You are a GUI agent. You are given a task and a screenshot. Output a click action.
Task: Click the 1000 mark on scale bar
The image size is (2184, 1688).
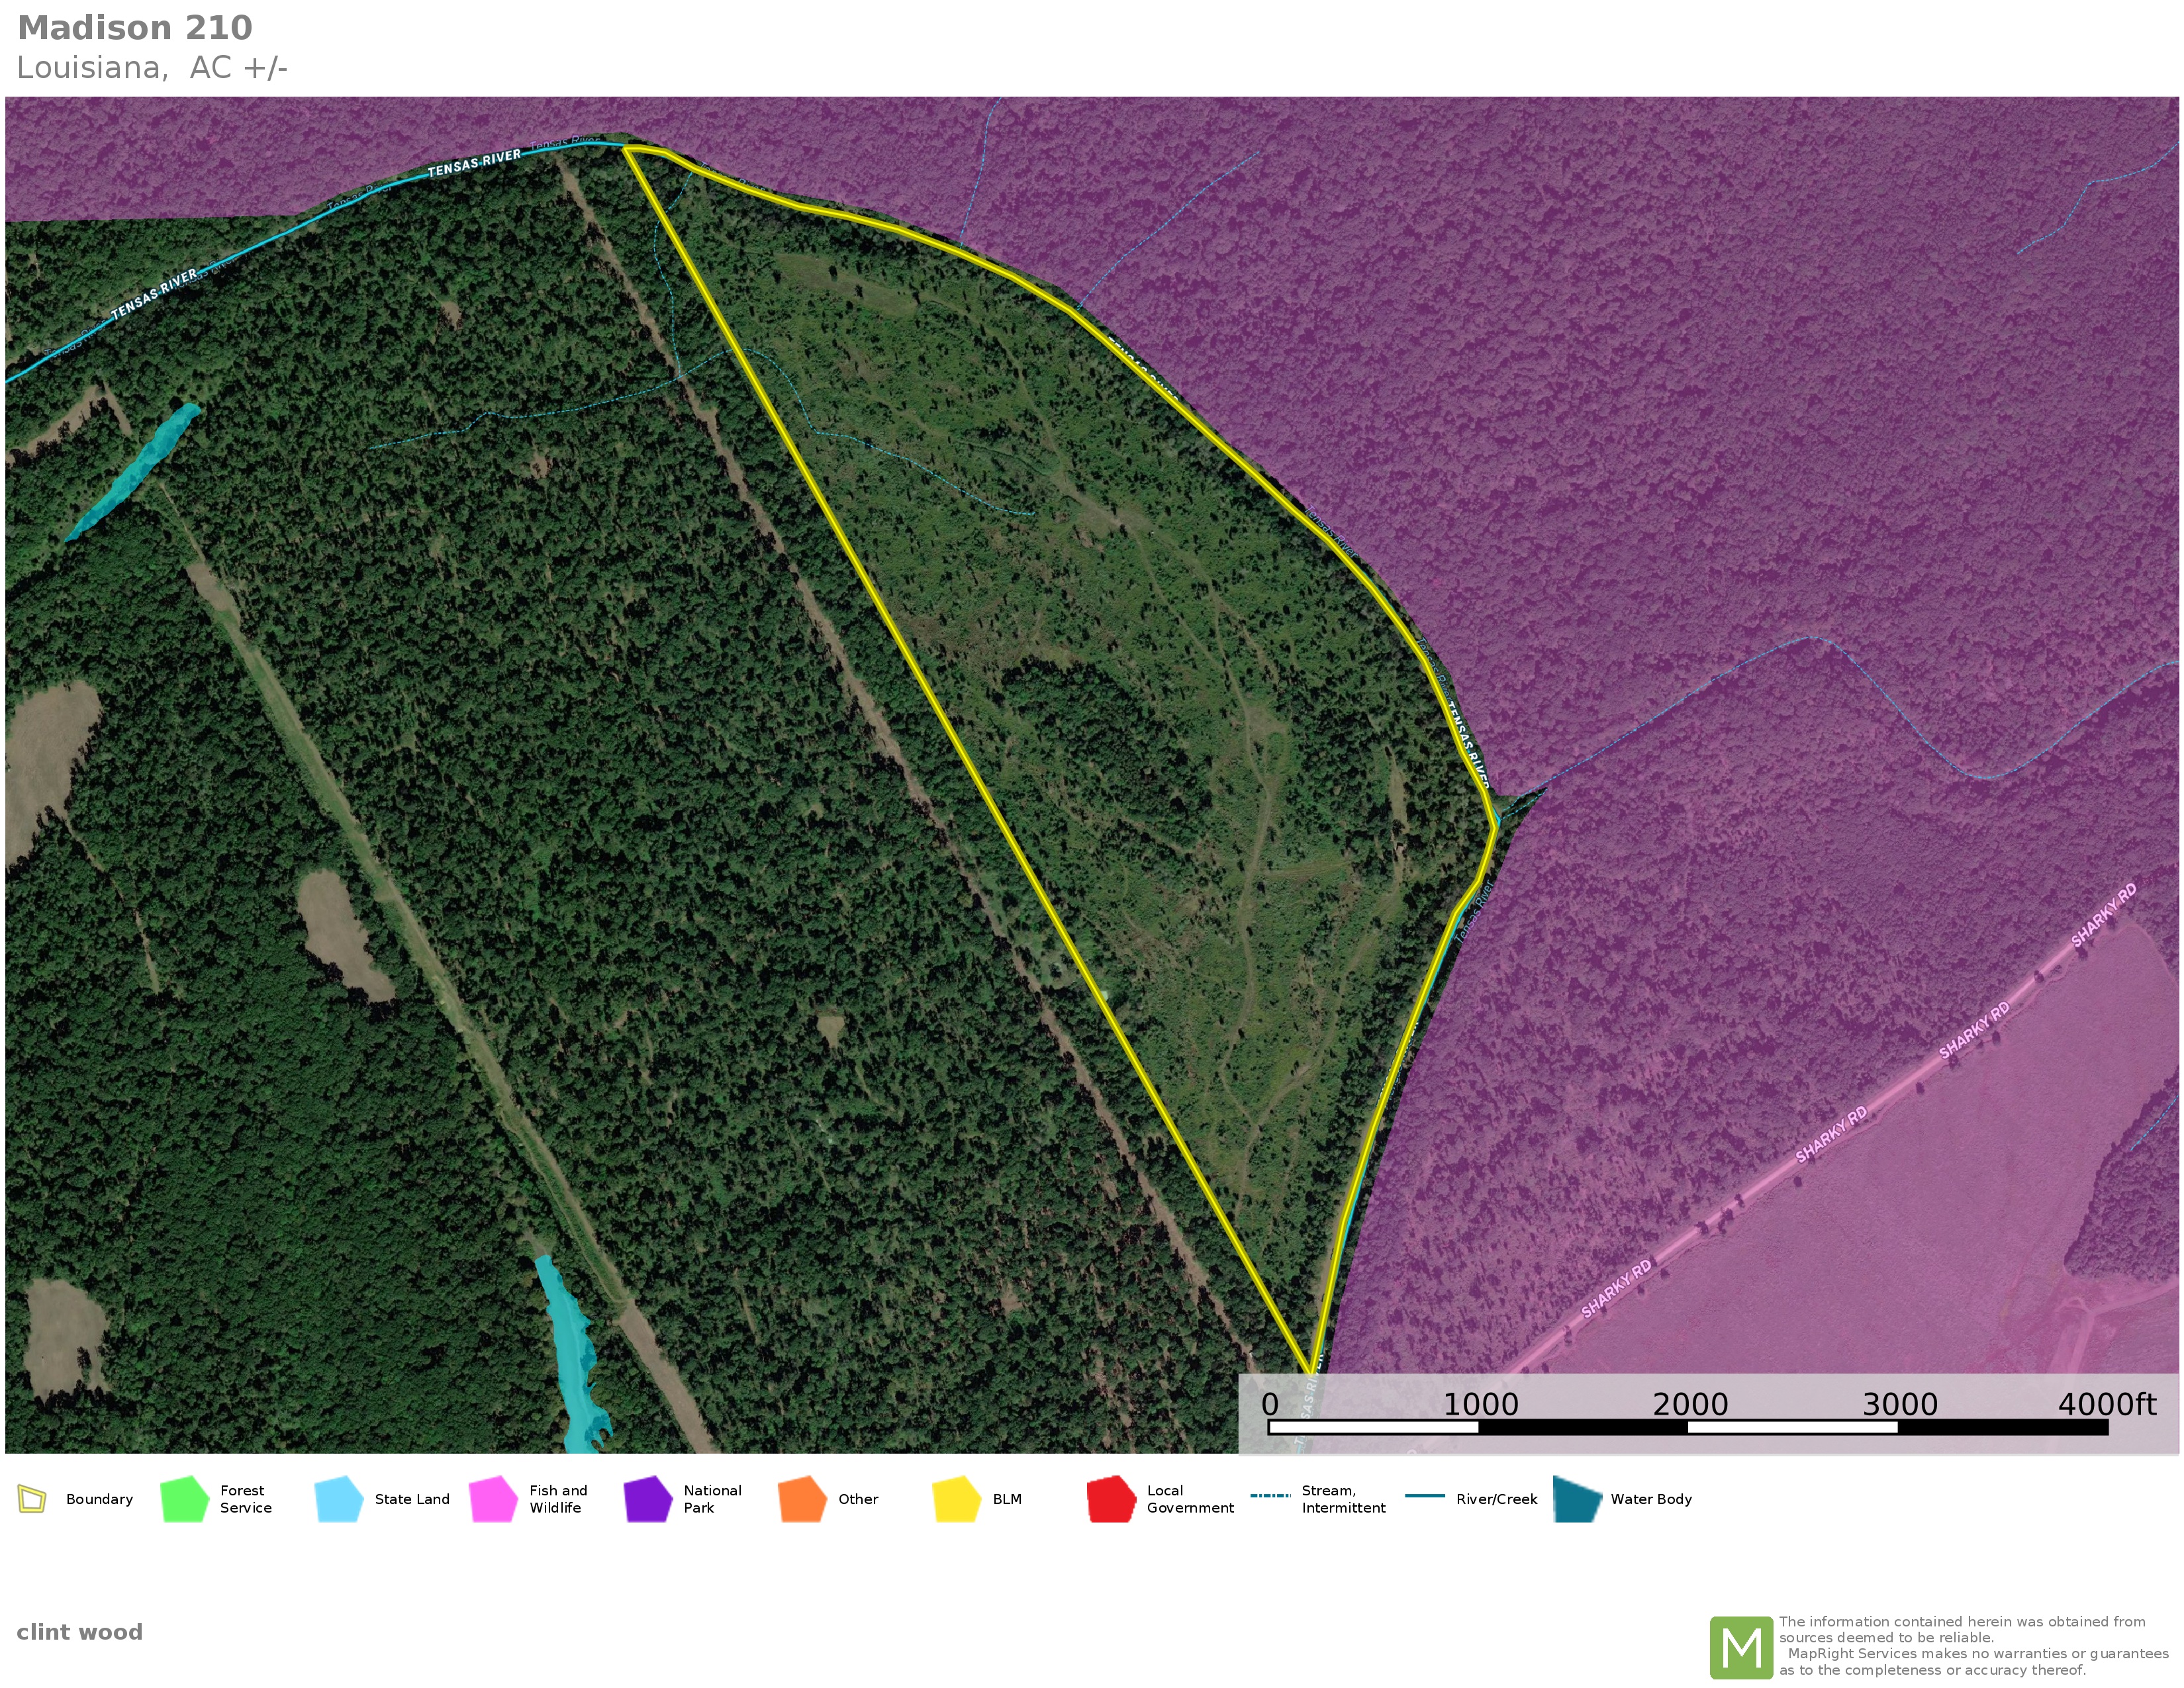click(1480, 1405)
